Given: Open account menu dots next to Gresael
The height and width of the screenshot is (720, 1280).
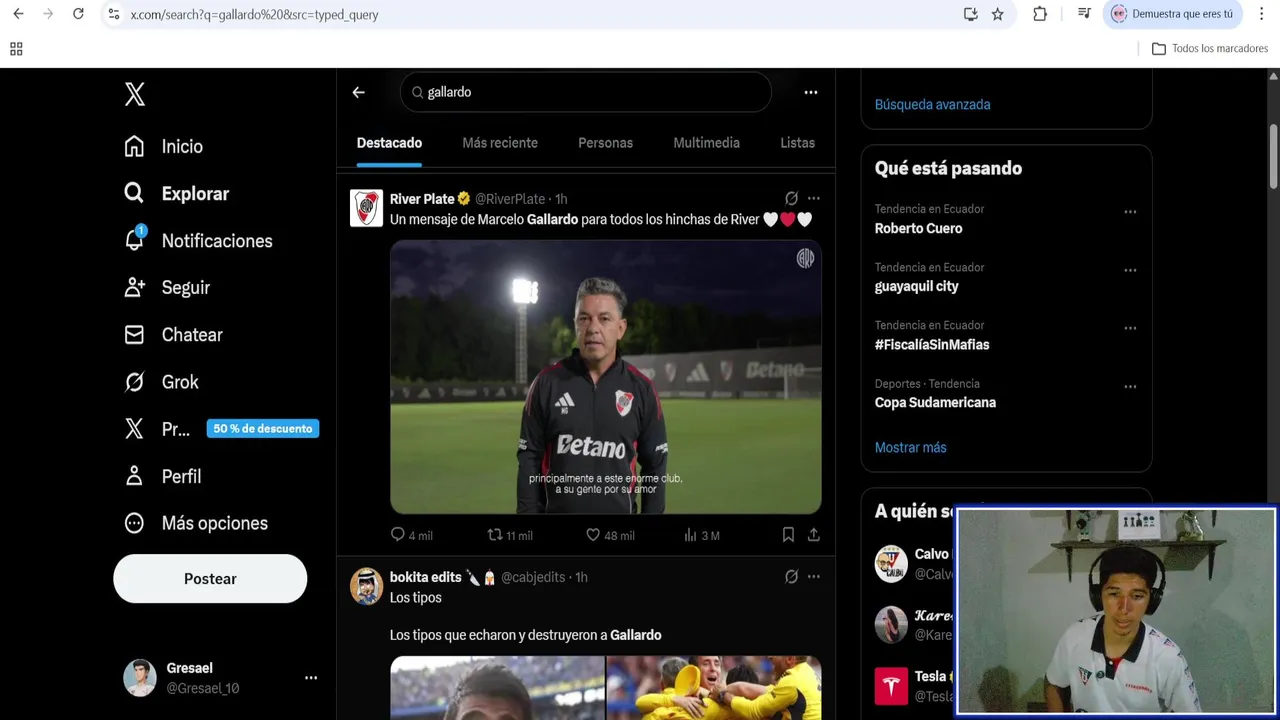Looking at the screenshot, I should click(311, 678).
